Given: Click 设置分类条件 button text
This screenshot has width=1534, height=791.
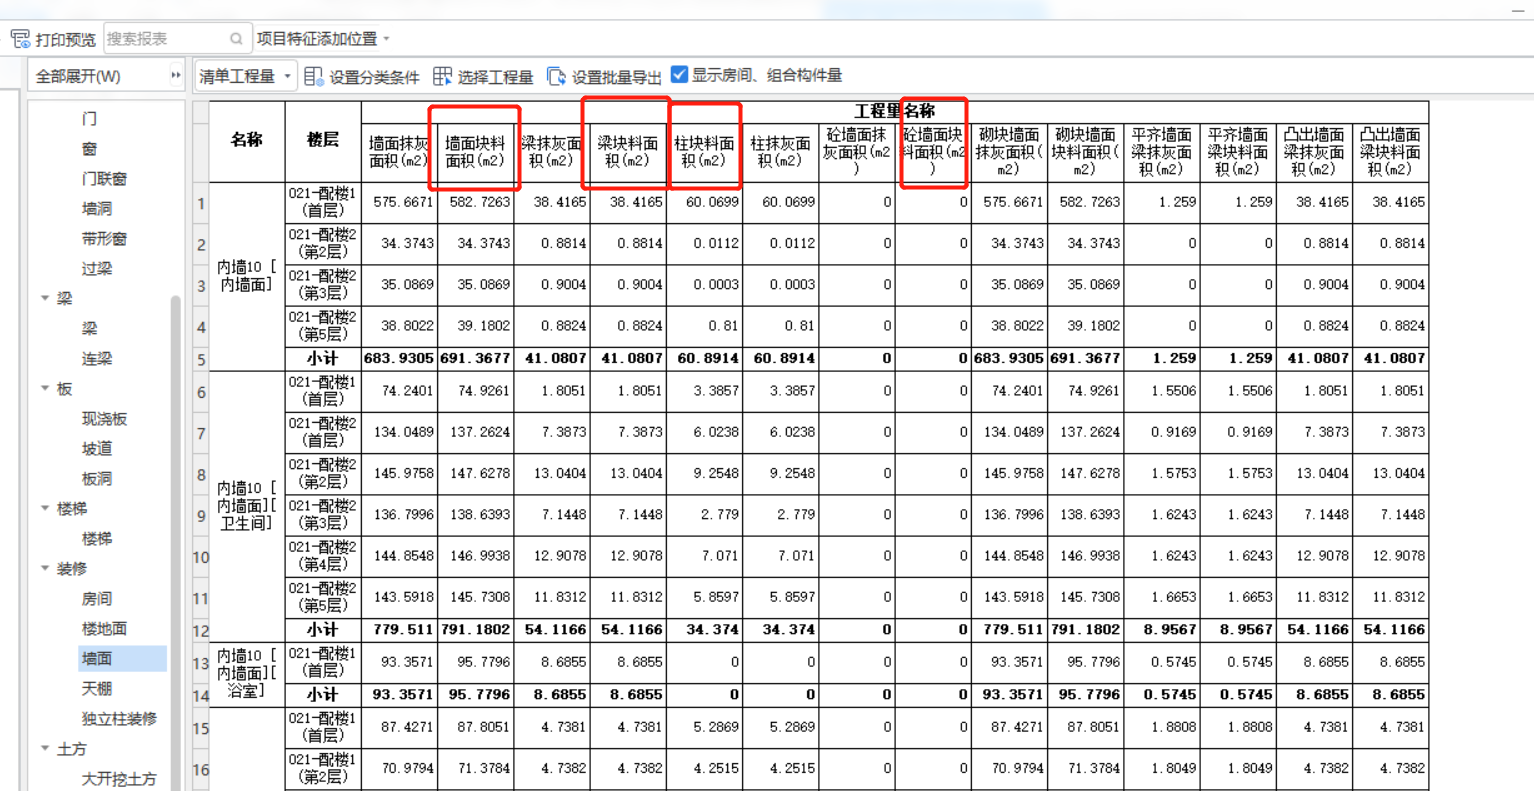Looking at the screenshot, I should (375, 77).
